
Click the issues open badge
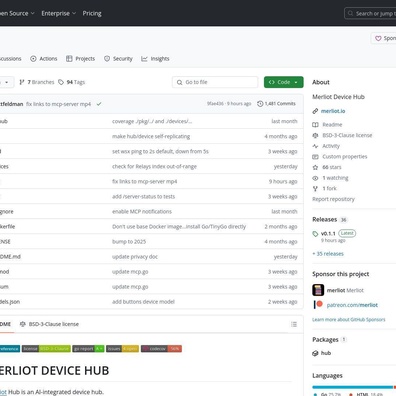(123, 349)
